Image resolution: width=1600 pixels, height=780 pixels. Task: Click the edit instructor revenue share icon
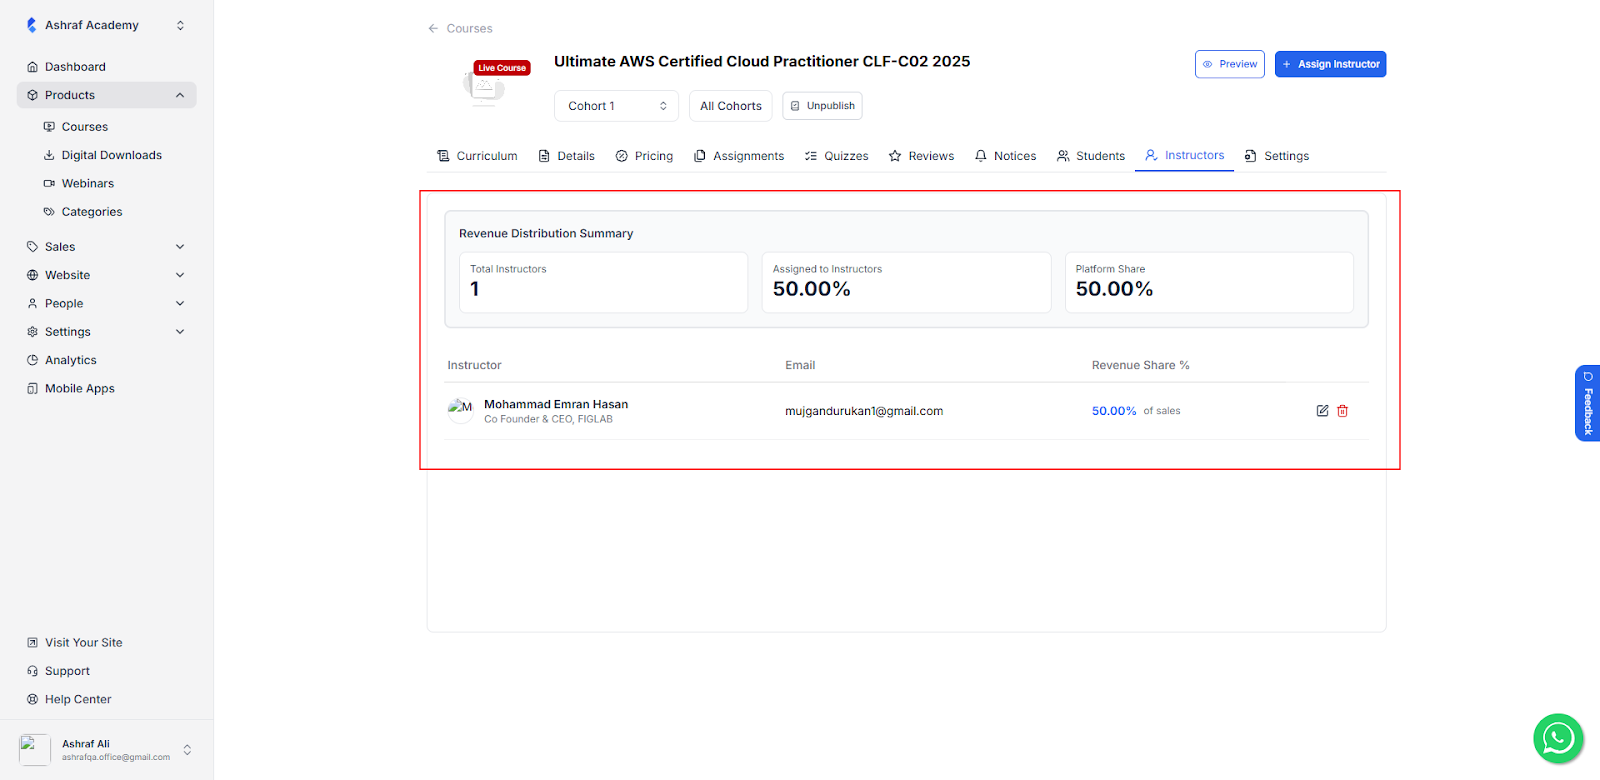click(x=1322, y=411)
